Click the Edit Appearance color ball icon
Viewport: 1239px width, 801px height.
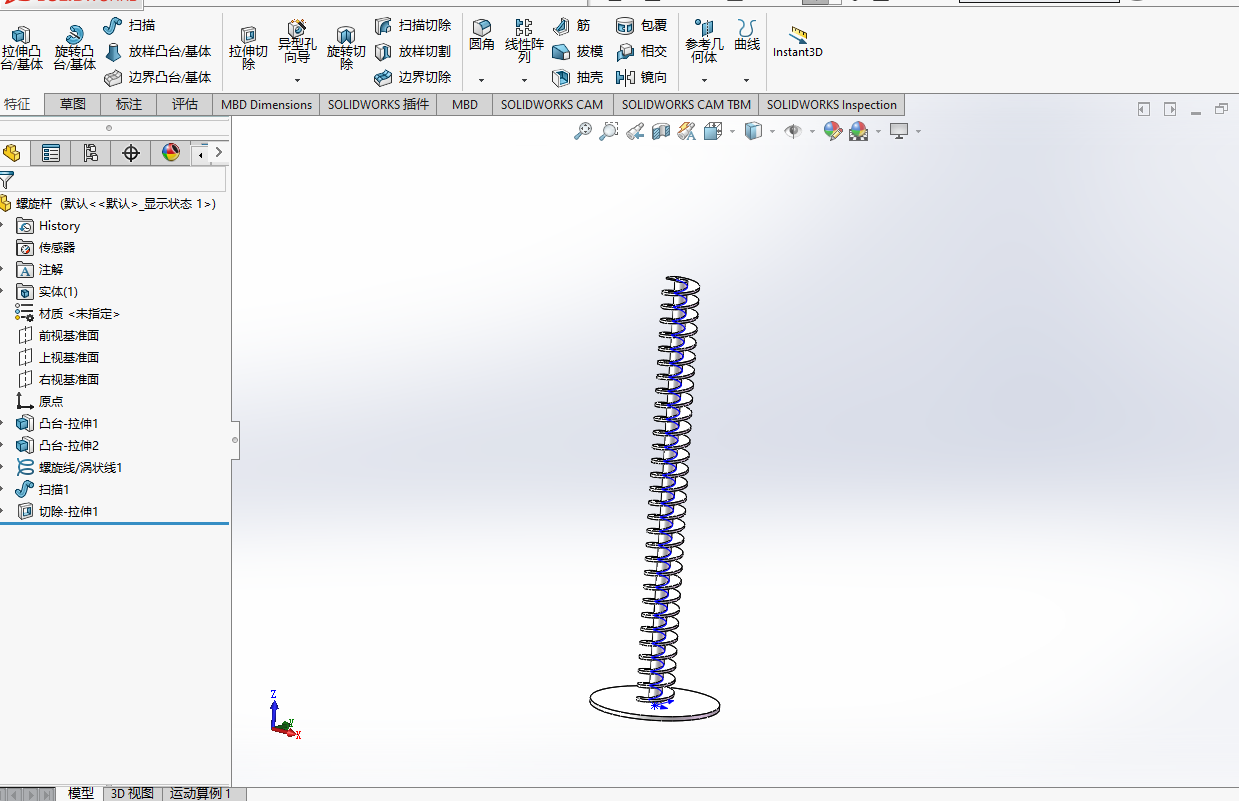[832, 131]
